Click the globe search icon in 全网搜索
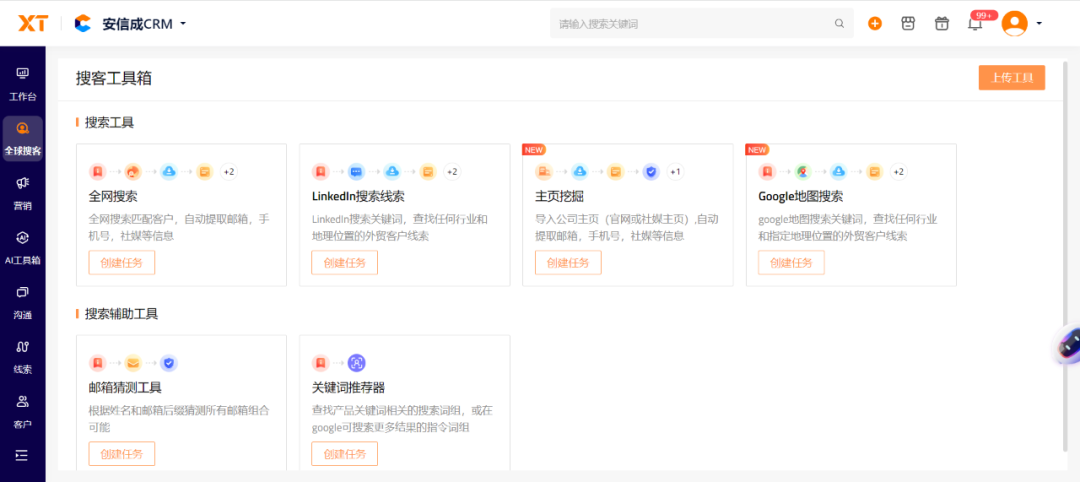The image size is (1080, 482). pos(133,171)
